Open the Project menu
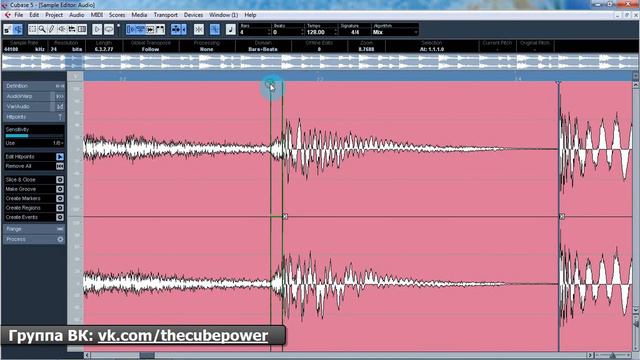The width and height of the screenshot is (640, 360). pyautogui.click(x=54, y=15)
